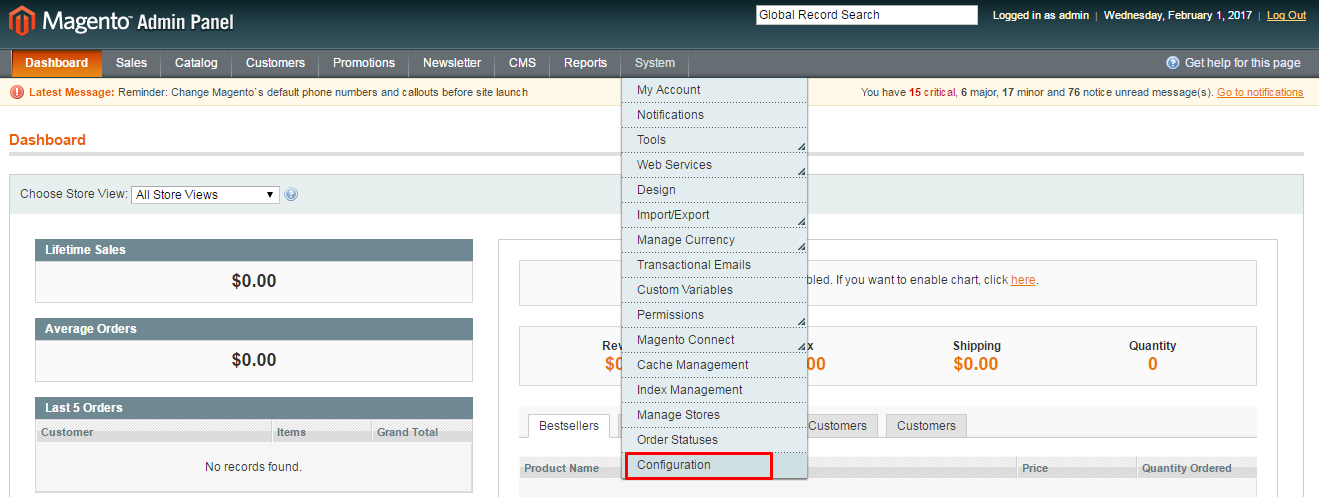Click the 'Logged in as admin' text
This screenshot has height=497, width=1319.
click(x=1039, y=15)
